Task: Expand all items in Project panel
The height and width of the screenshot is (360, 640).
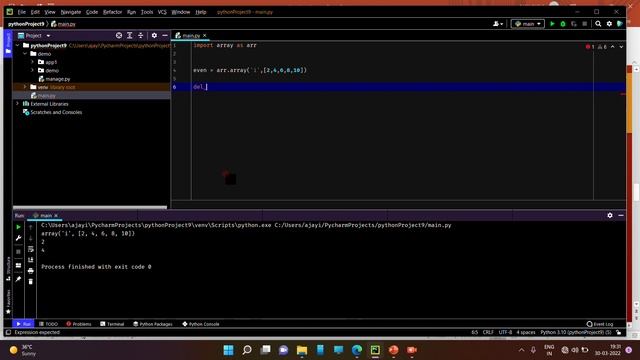Action: click(129, 36)
